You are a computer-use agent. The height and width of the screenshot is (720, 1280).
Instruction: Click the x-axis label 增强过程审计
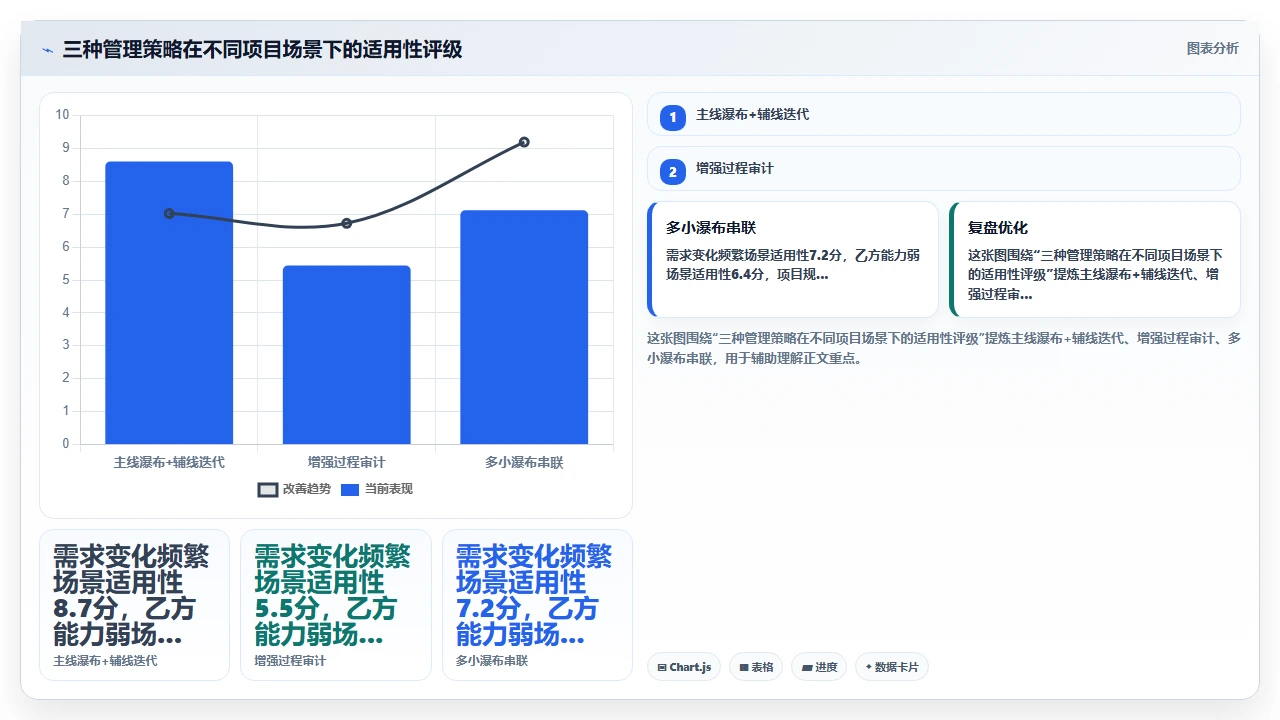(346, 462)
